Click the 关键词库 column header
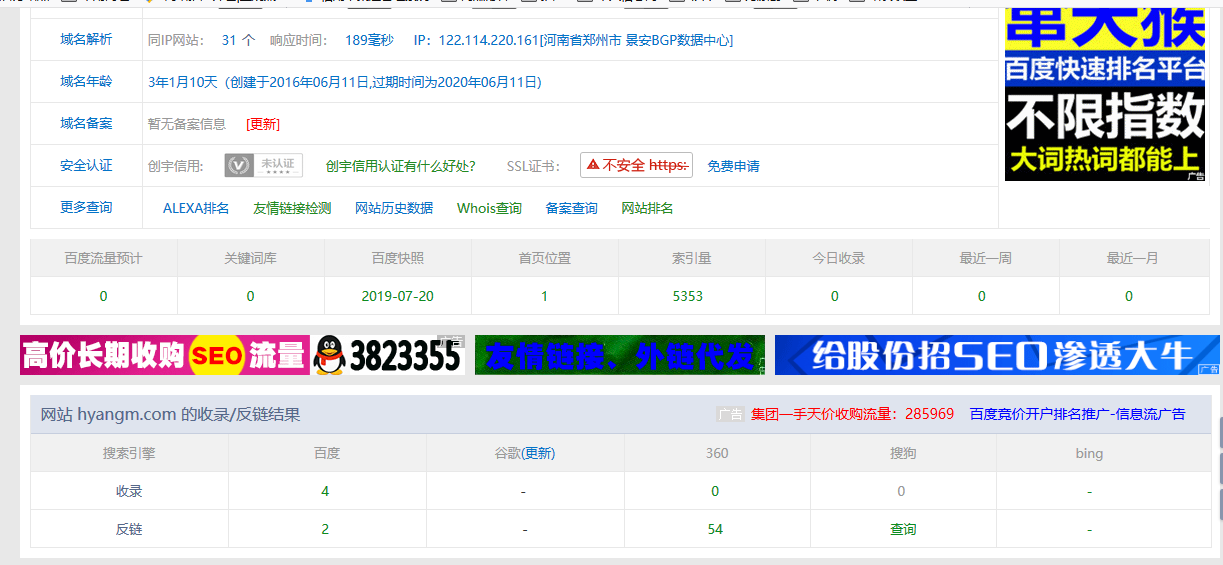The image size is (1223, 565). [251, 258]
